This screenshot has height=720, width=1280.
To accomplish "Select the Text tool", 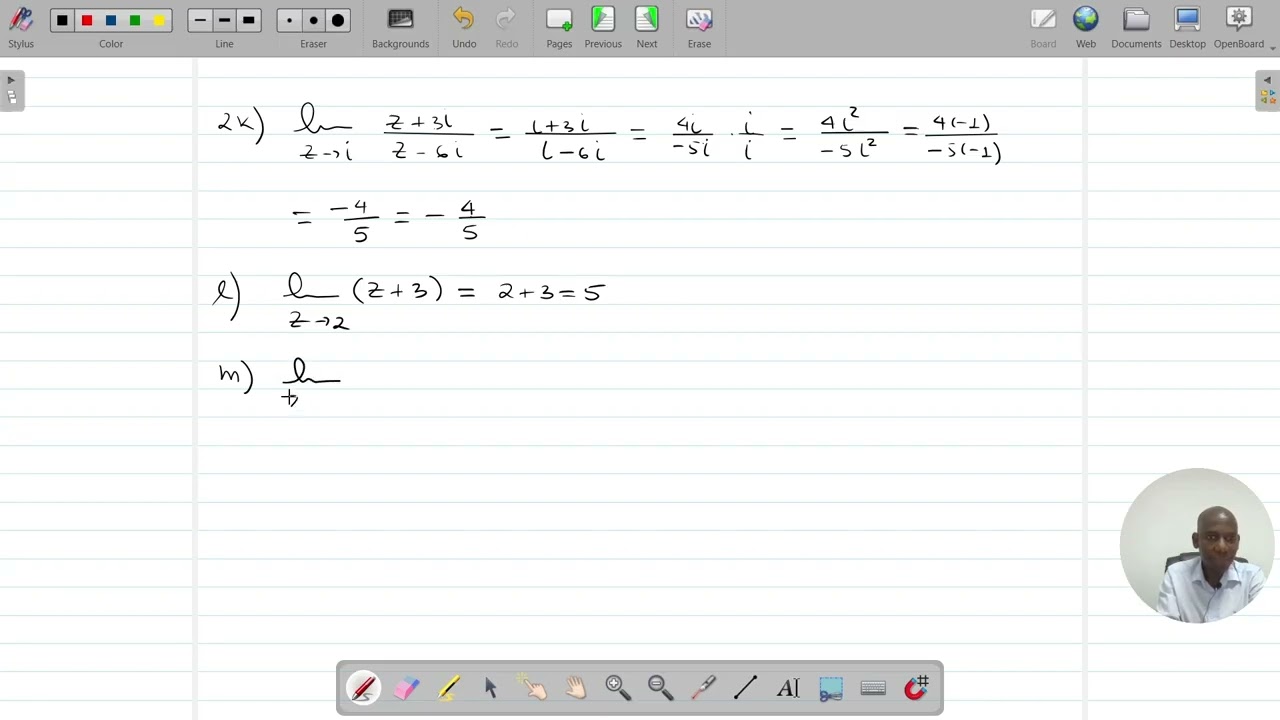I will point(788,688).
